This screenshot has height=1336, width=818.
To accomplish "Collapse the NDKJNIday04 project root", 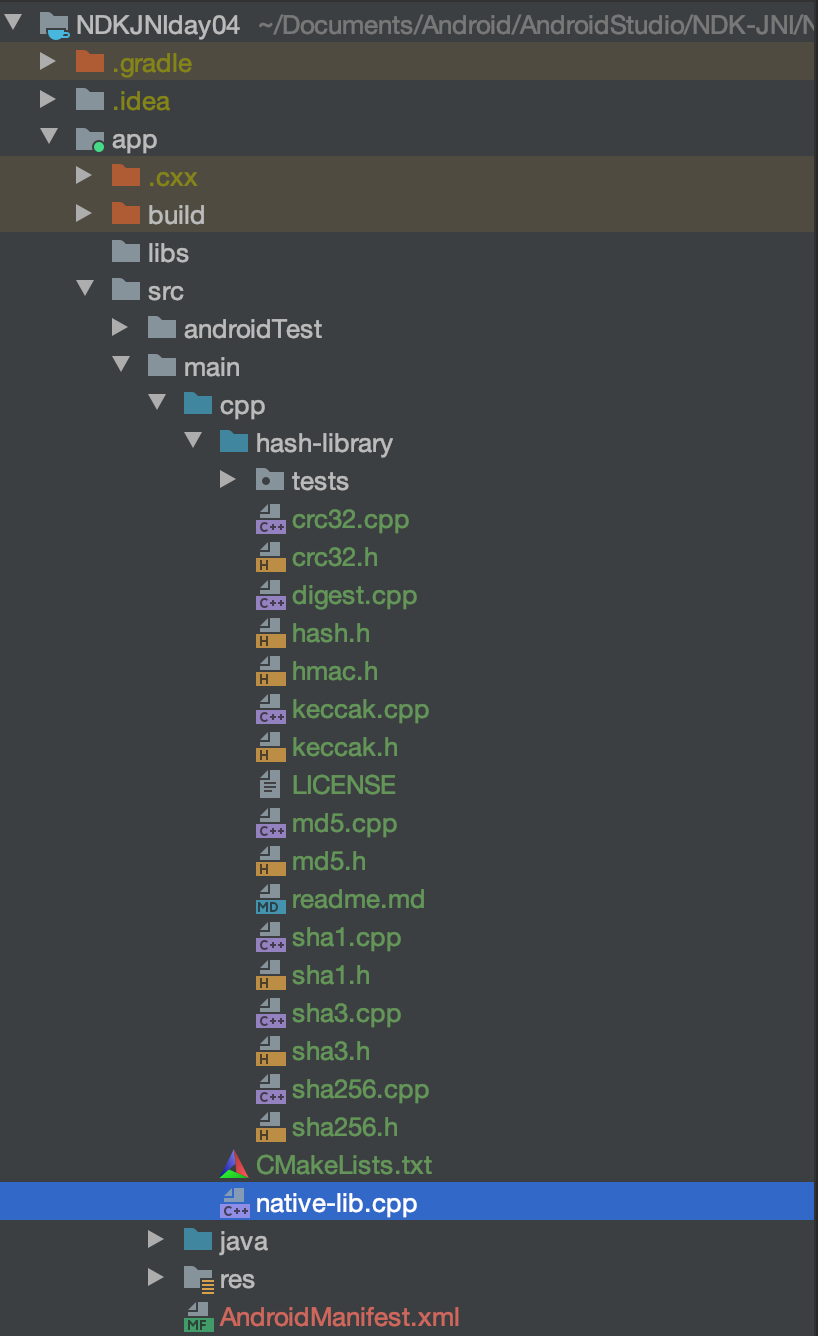I will (13, 24).
